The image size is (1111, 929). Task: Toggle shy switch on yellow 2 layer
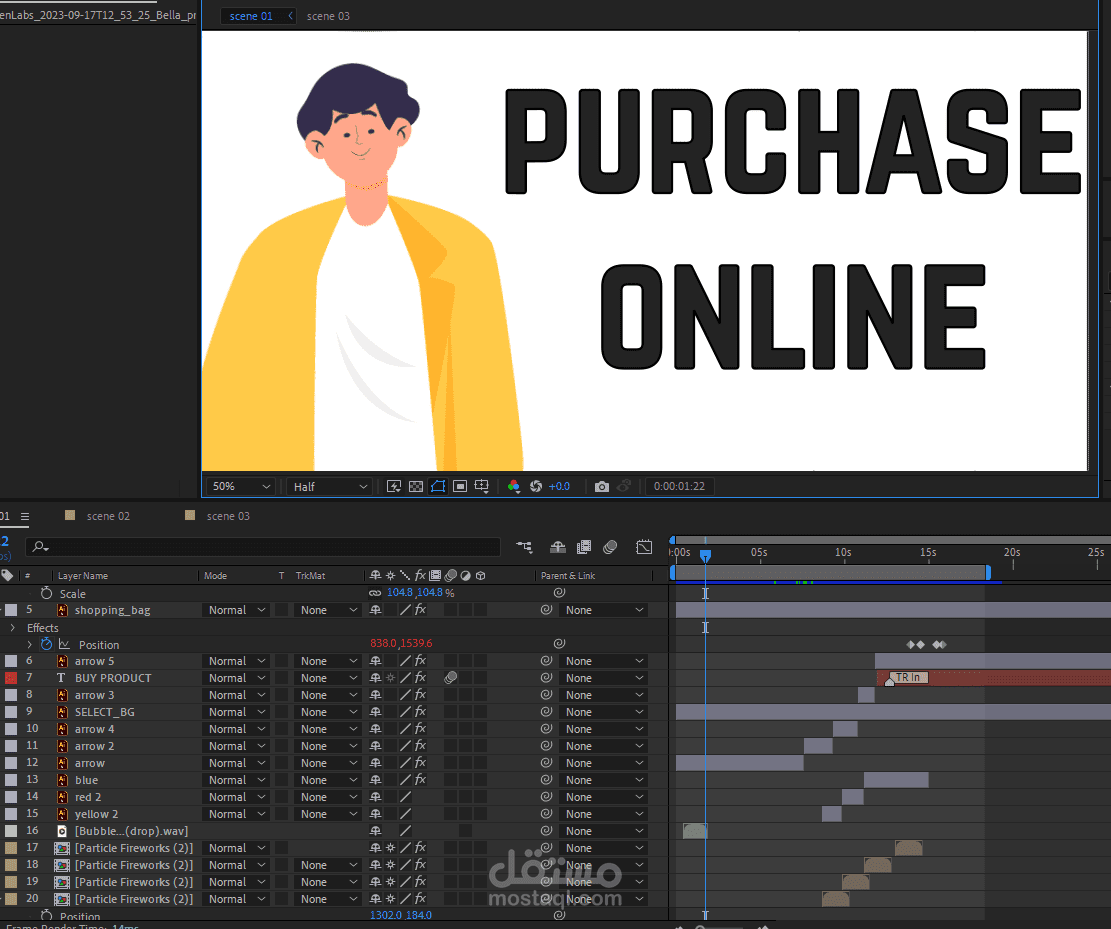tap(376, 813)
